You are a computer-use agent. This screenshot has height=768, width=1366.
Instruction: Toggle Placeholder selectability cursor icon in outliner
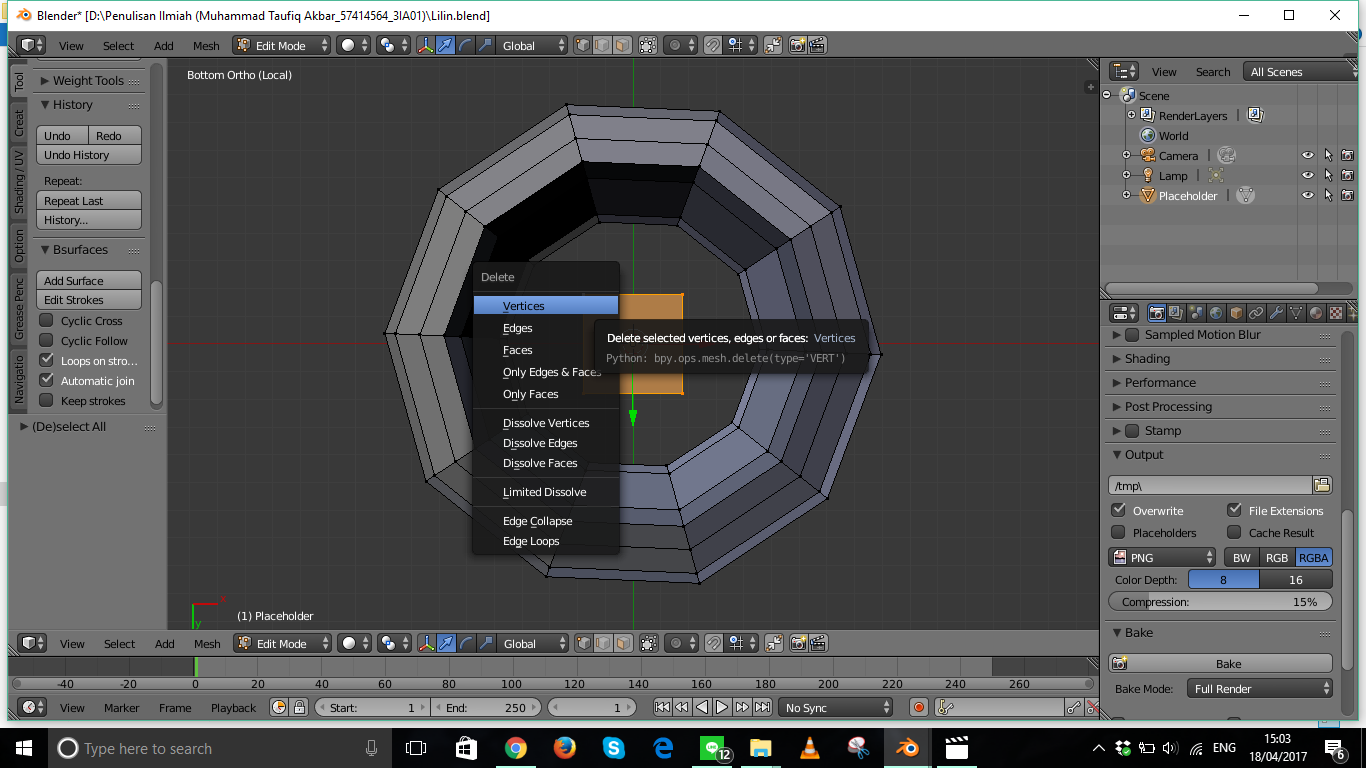[x=1328, y=195]
